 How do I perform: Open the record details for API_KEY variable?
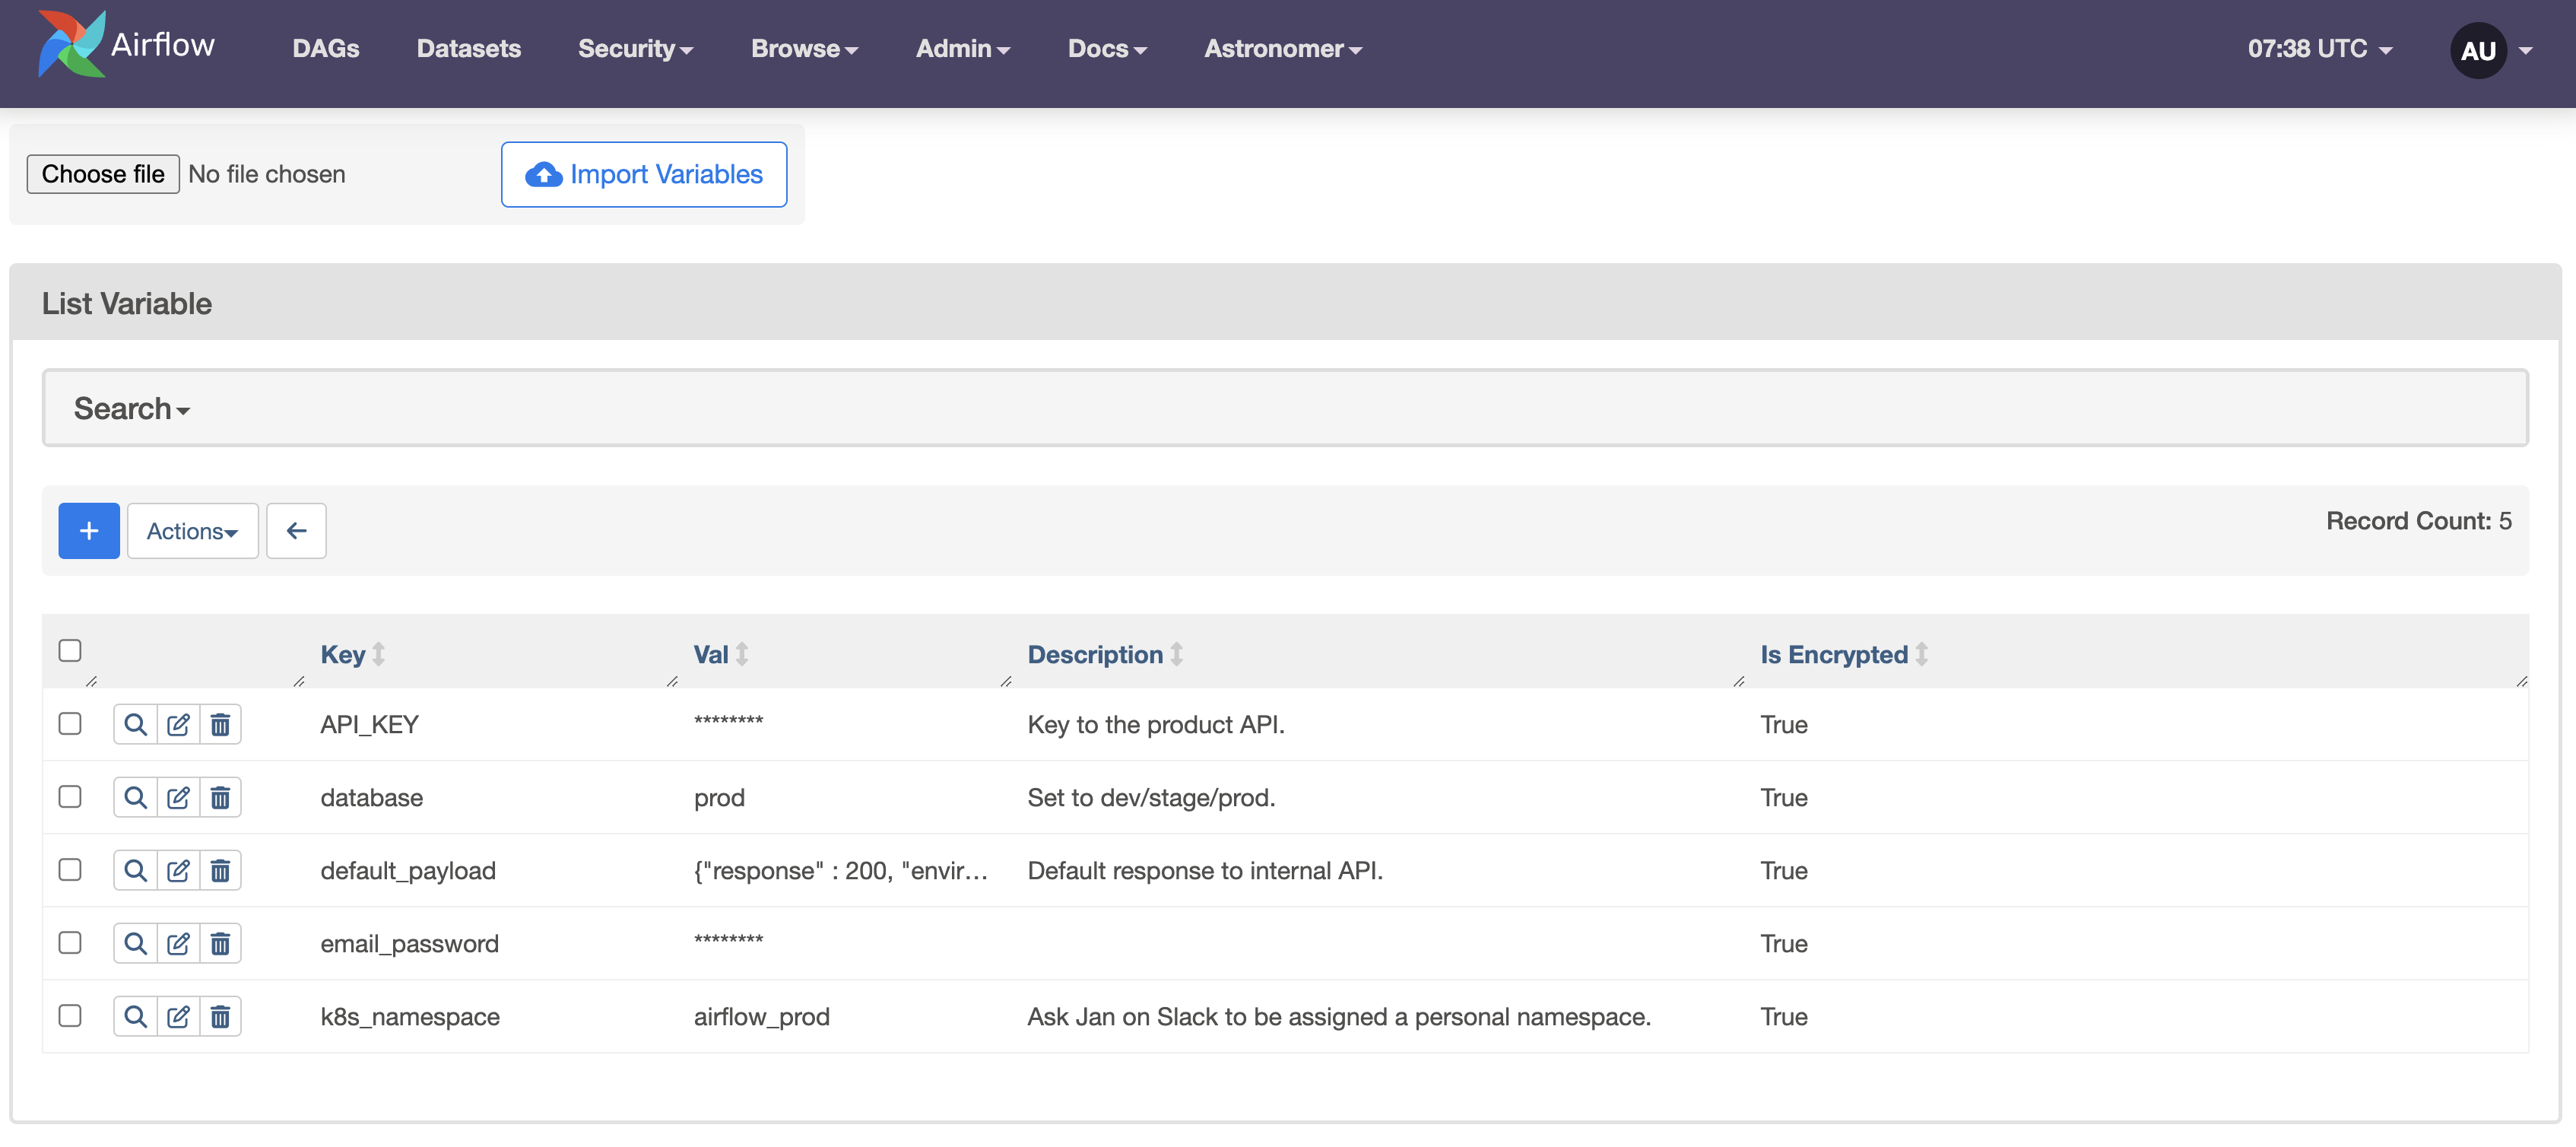[135, 724]
